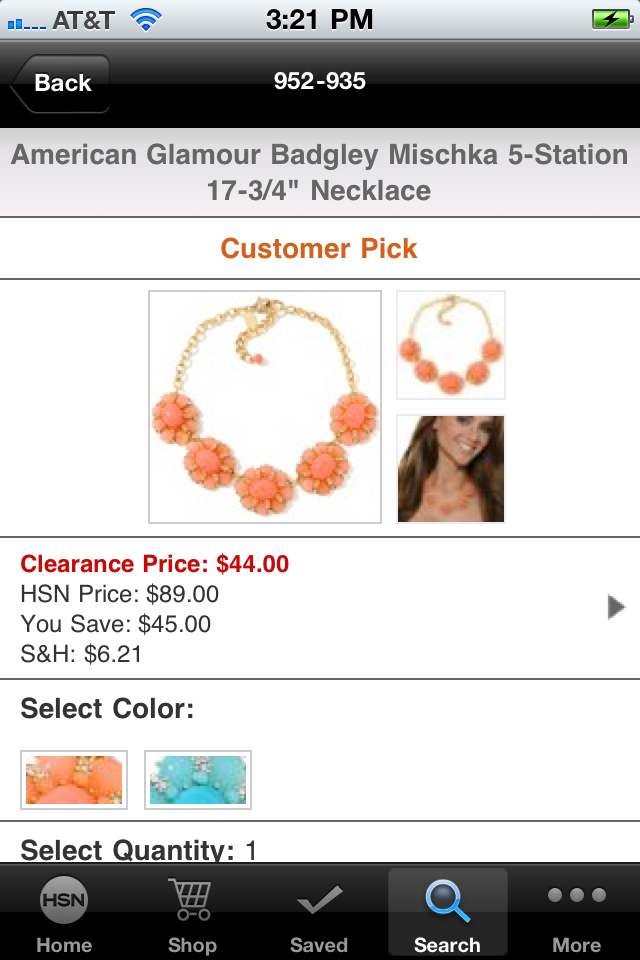The width and height of the screenshot is (640, 960).
Task: Expand price details with the arrow
Action: tap(616, 607)
